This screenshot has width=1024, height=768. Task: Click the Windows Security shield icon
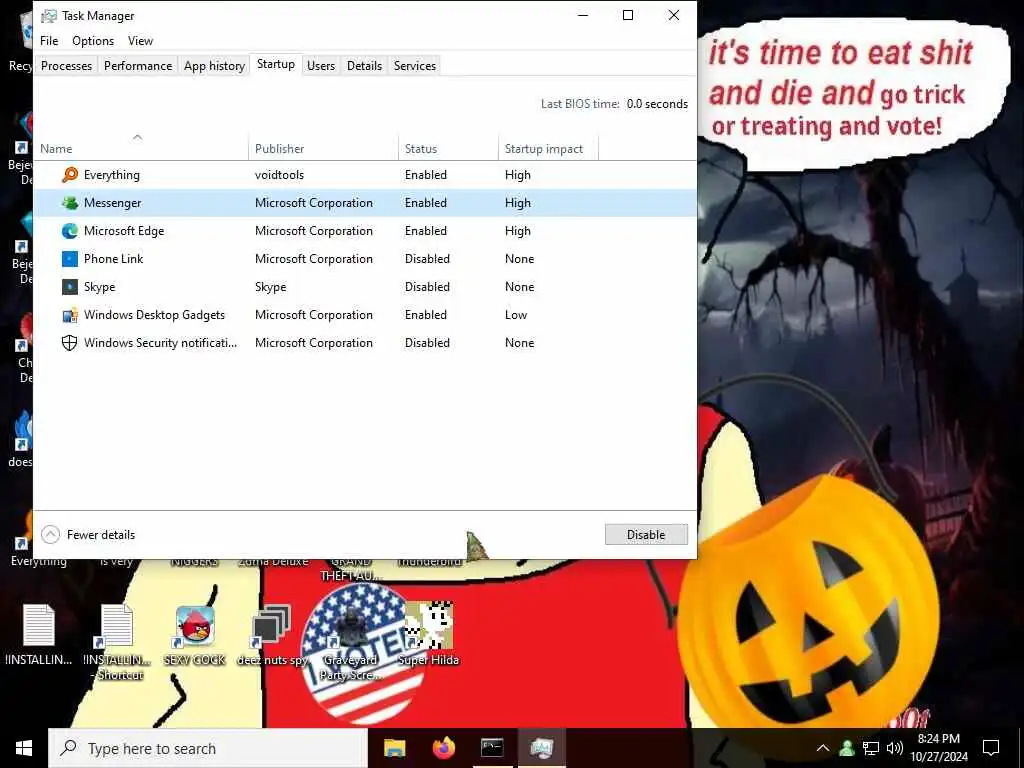point(70,343)
